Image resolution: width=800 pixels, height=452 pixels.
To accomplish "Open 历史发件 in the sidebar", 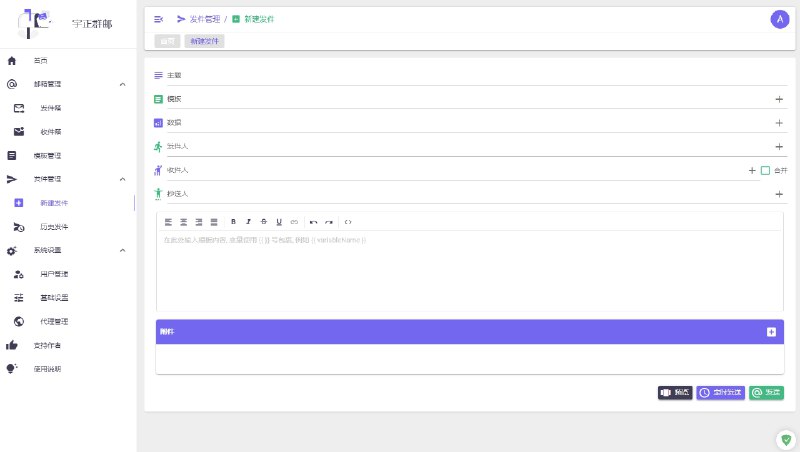I will [53, 227].
